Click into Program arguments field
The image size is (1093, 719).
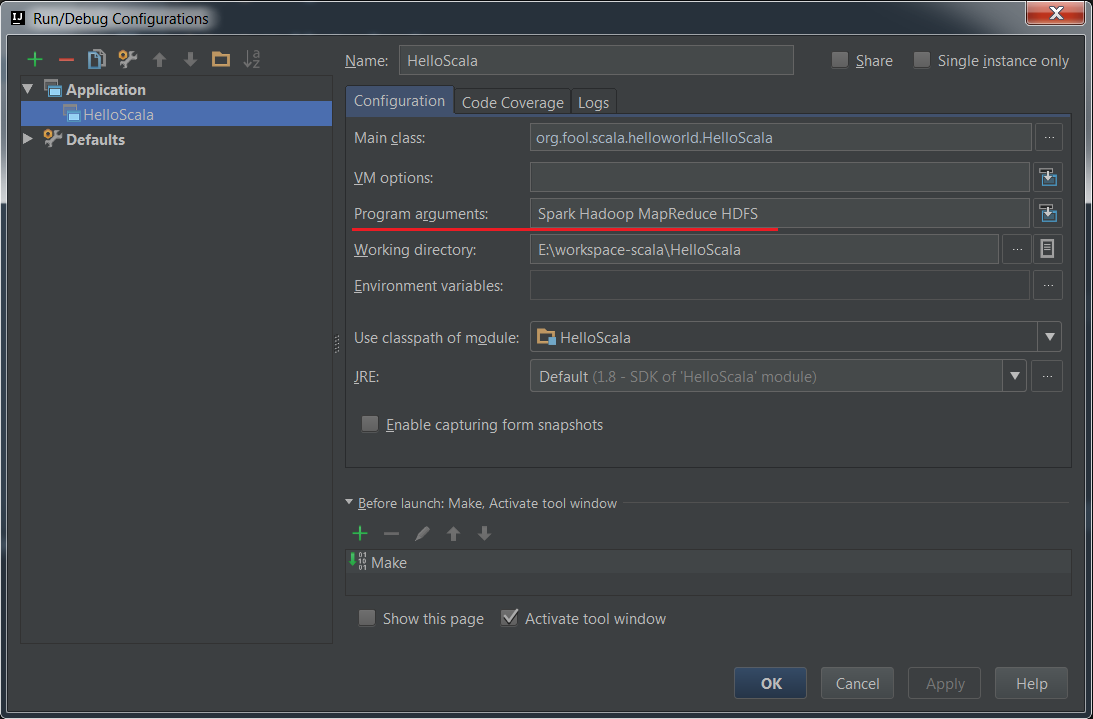(780, 213)
